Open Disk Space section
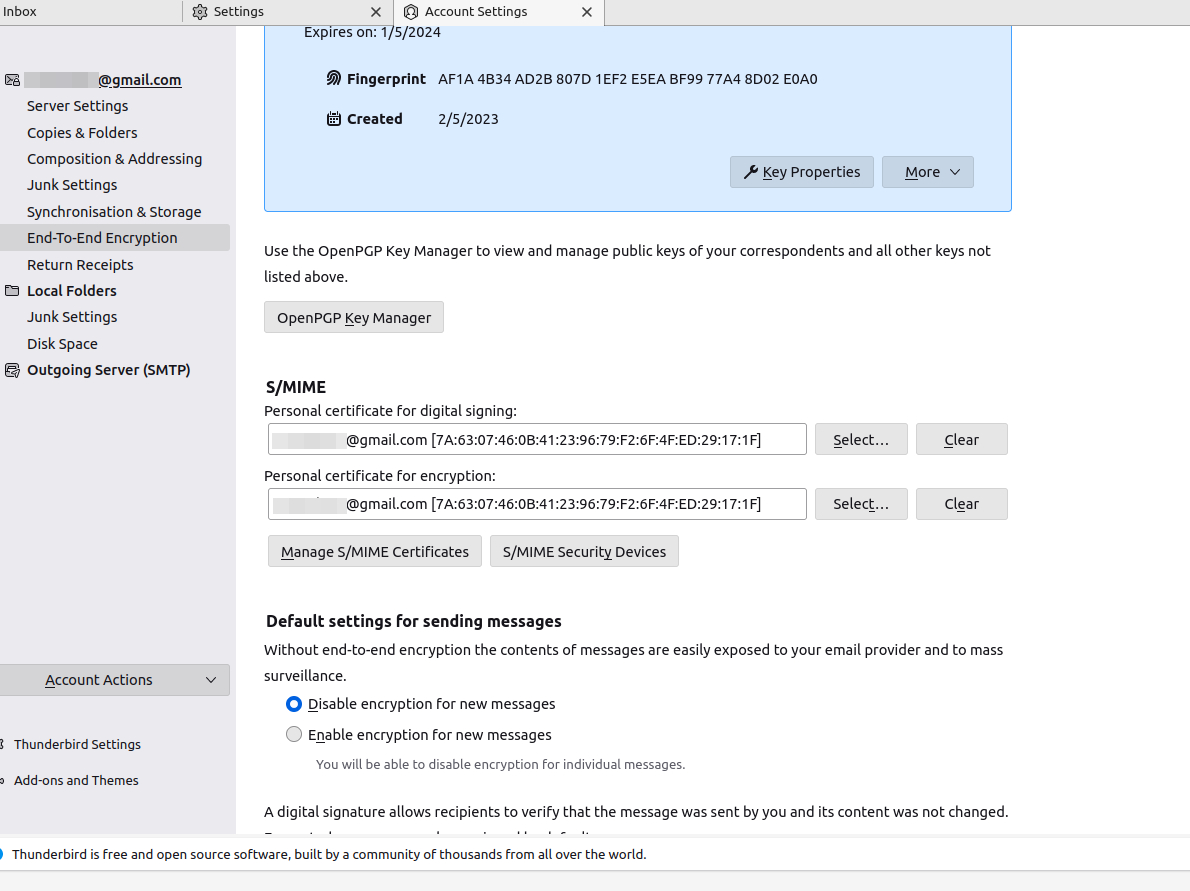The image size is (1190, 891). click(62, 344)
